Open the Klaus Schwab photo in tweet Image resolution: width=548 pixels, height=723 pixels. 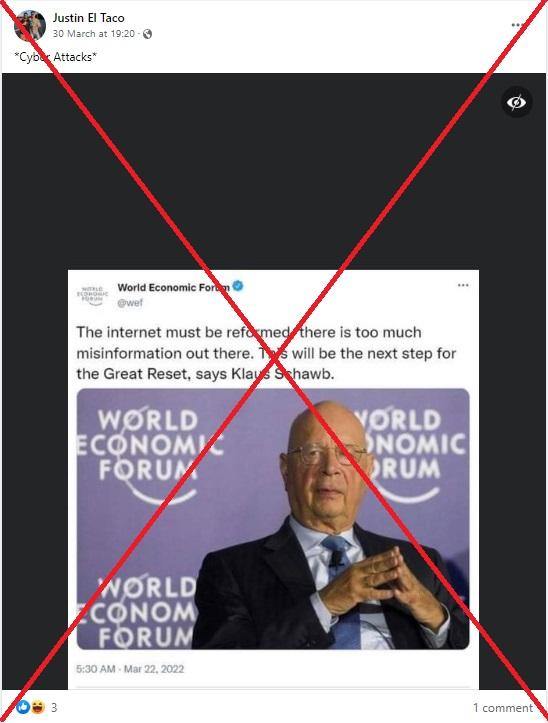click(x=273, y=519)
